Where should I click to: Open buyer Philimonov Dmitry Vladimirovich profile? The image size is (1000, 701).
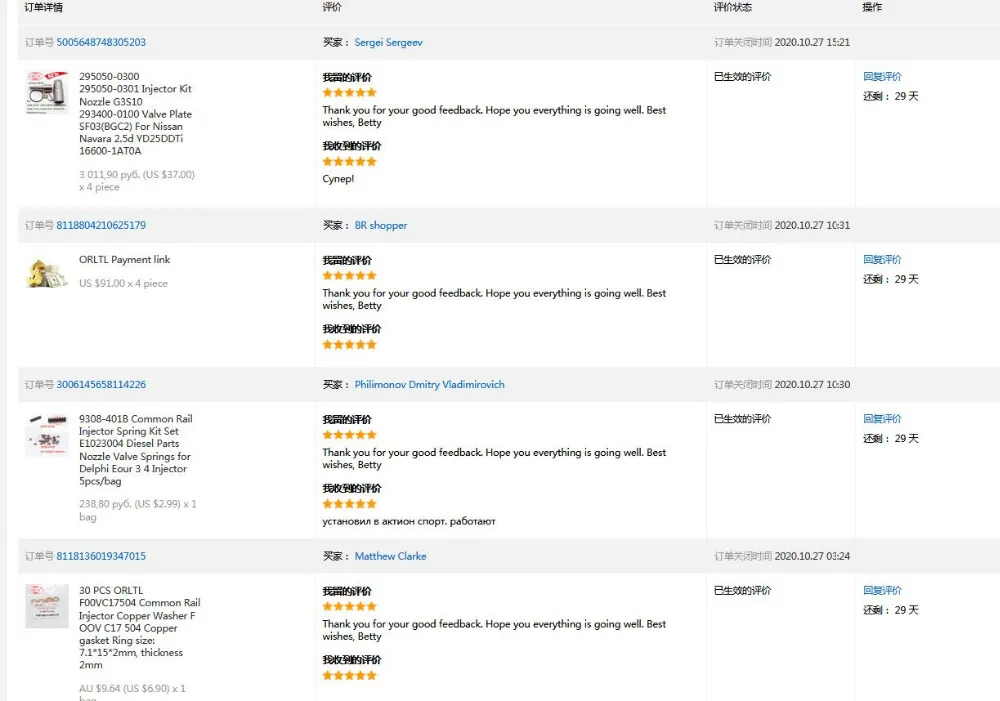(x=429, y=385)
